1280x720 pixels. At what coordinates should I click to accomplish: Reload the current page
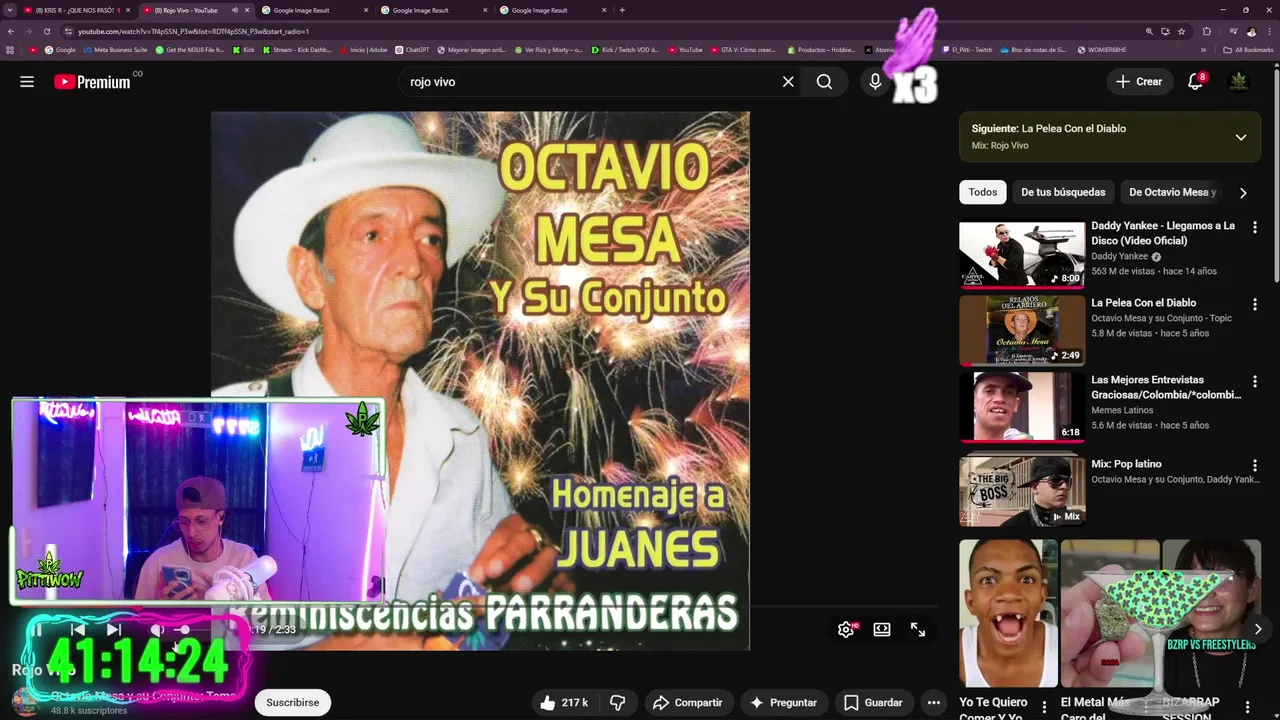pos(47,31)
